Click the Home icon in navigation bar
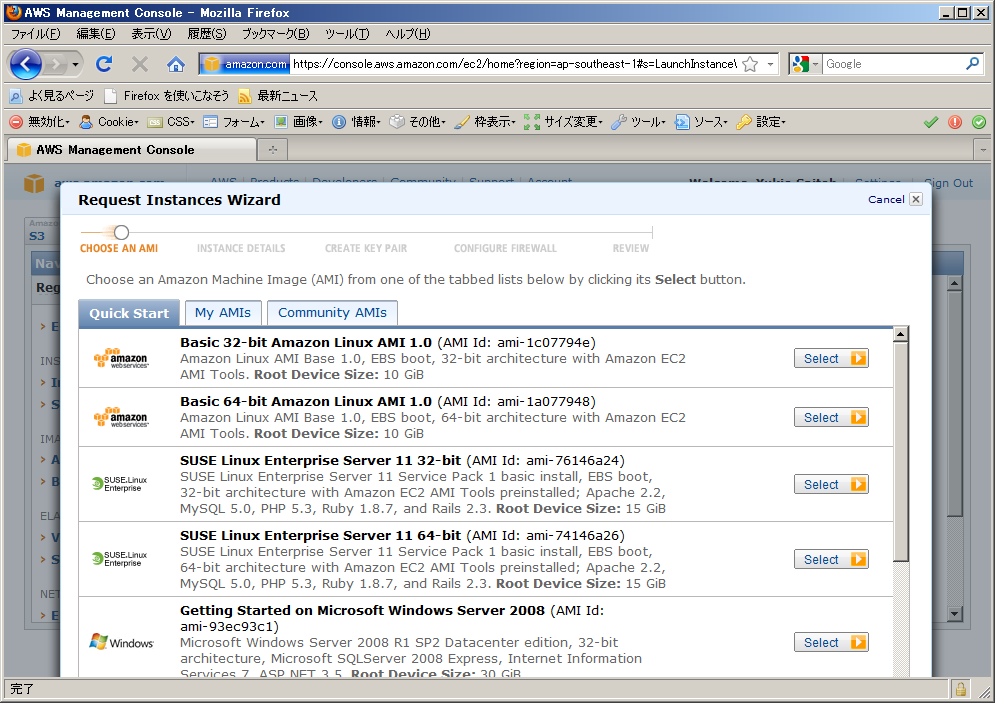Viewport: 995px width, 703px height. [175, 64]
